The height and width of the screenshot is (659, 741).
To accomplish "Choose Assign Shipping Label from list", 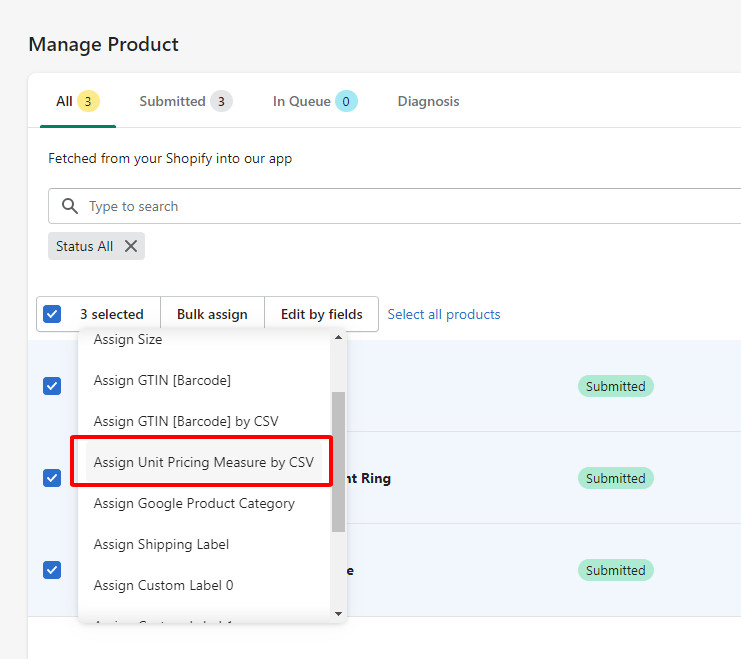I will tap(161, 544).
